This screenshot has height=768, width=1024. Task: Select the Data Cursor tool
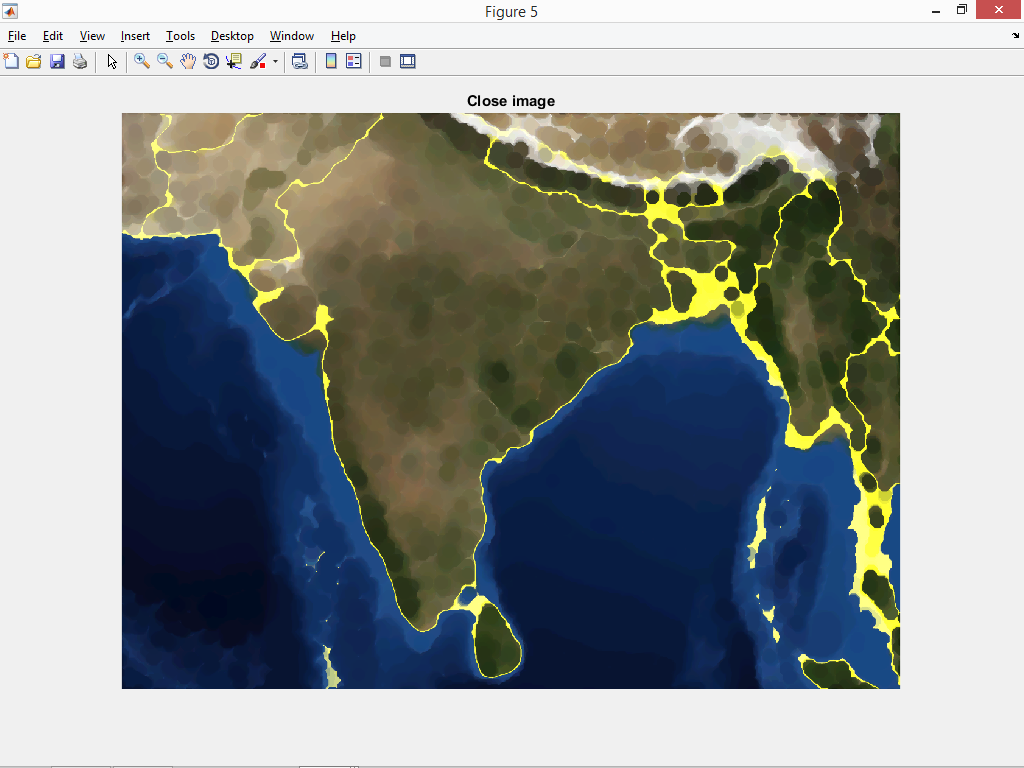[x=232, y=61]
